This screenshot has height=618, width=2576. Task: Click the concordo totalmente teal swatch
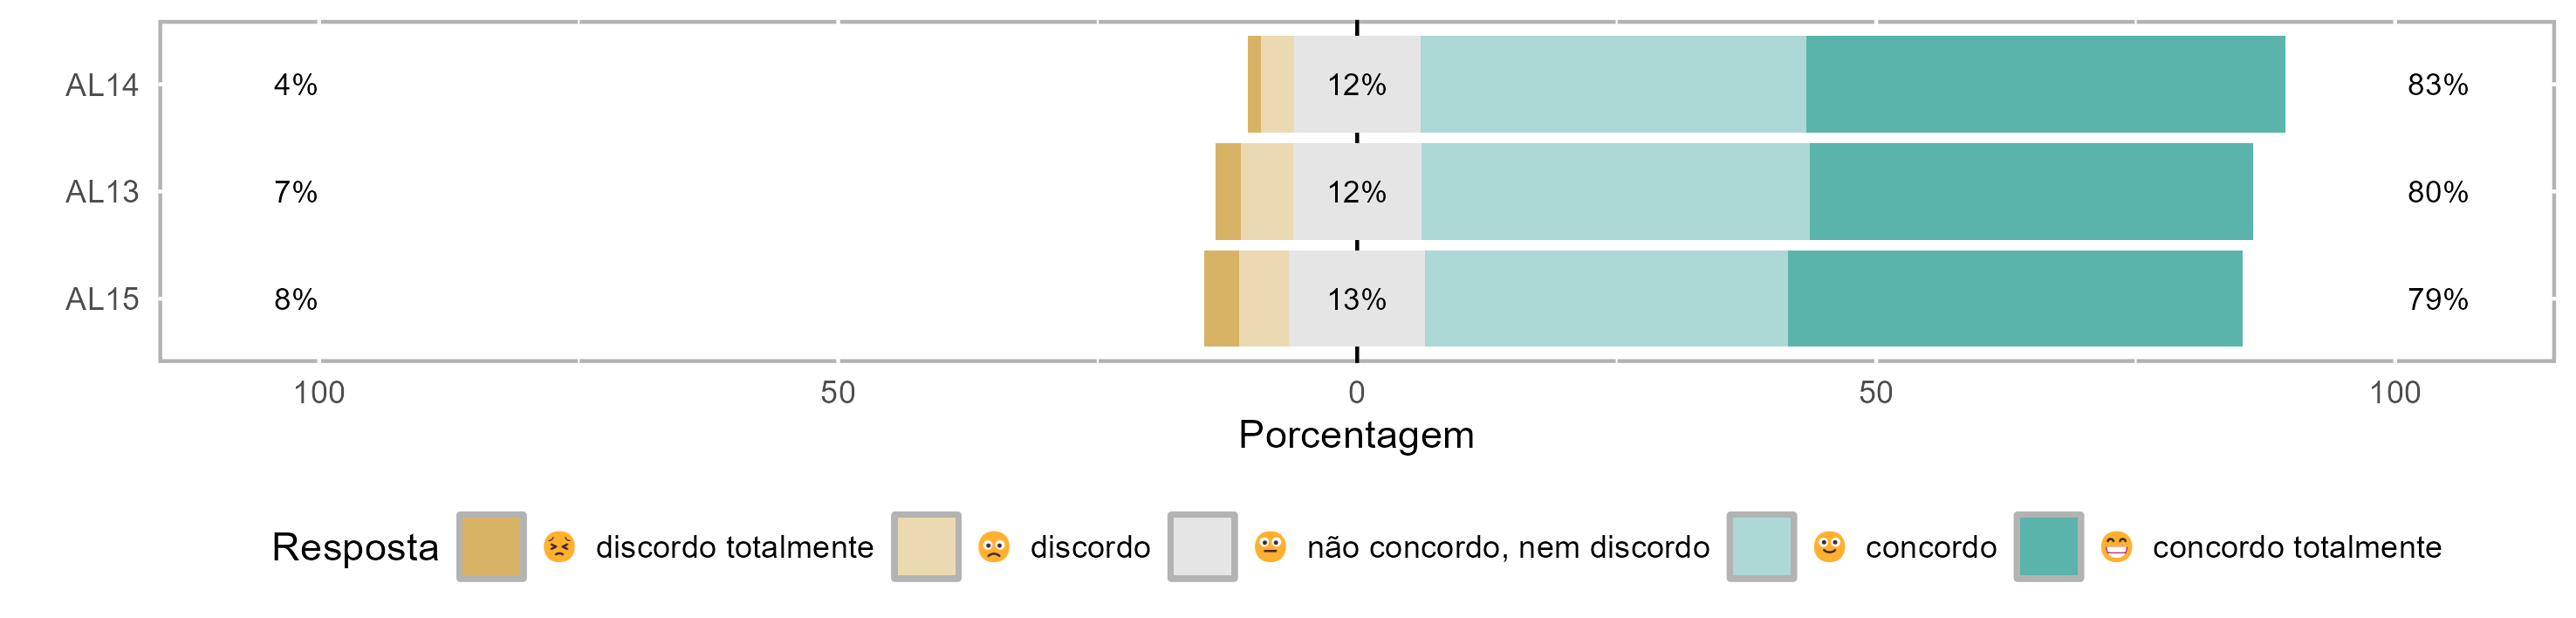tap(2048, 547)
